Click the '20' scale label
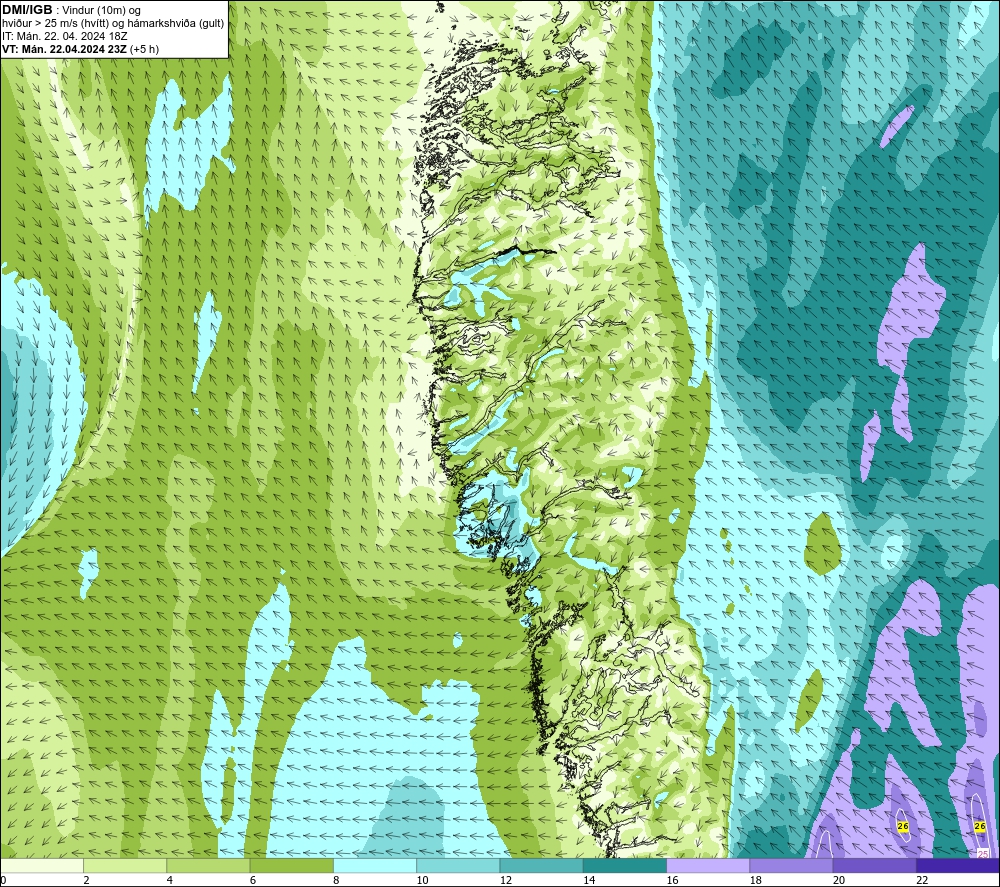 (839, 880)
